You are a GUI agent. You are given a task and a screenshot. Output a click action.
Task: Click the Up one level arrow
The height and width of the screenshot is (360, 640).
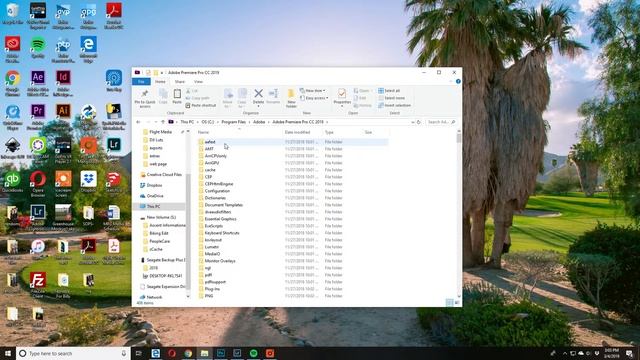point(163,122)
